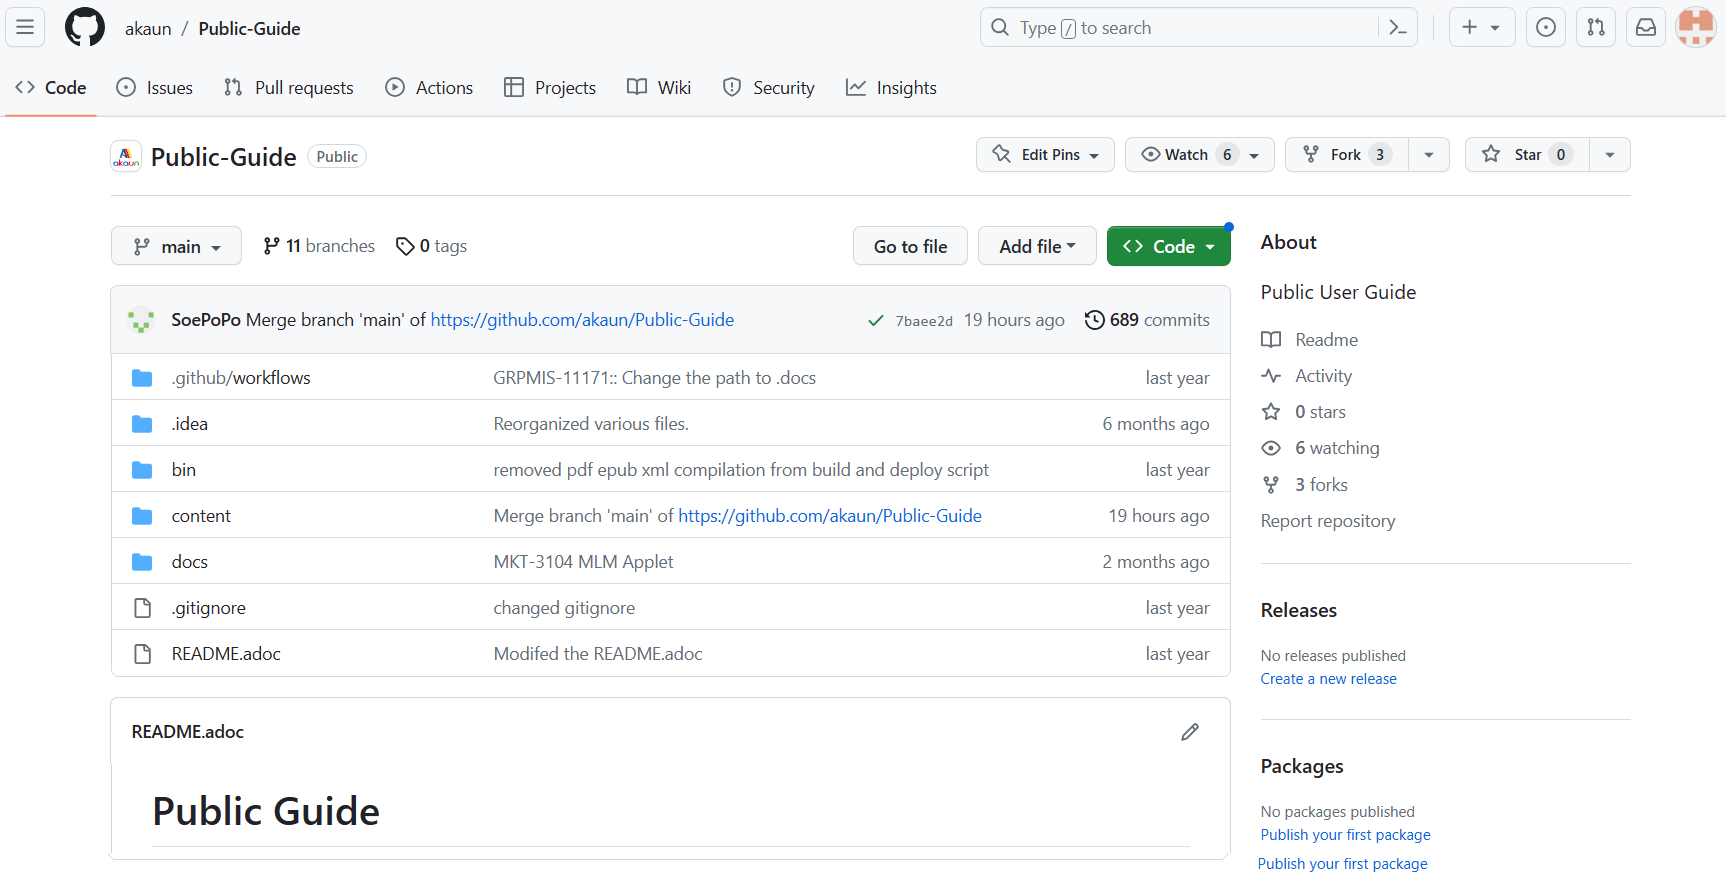Expand the main branch selector
This screenshot has height=873, width=1726.
[176, 246]
